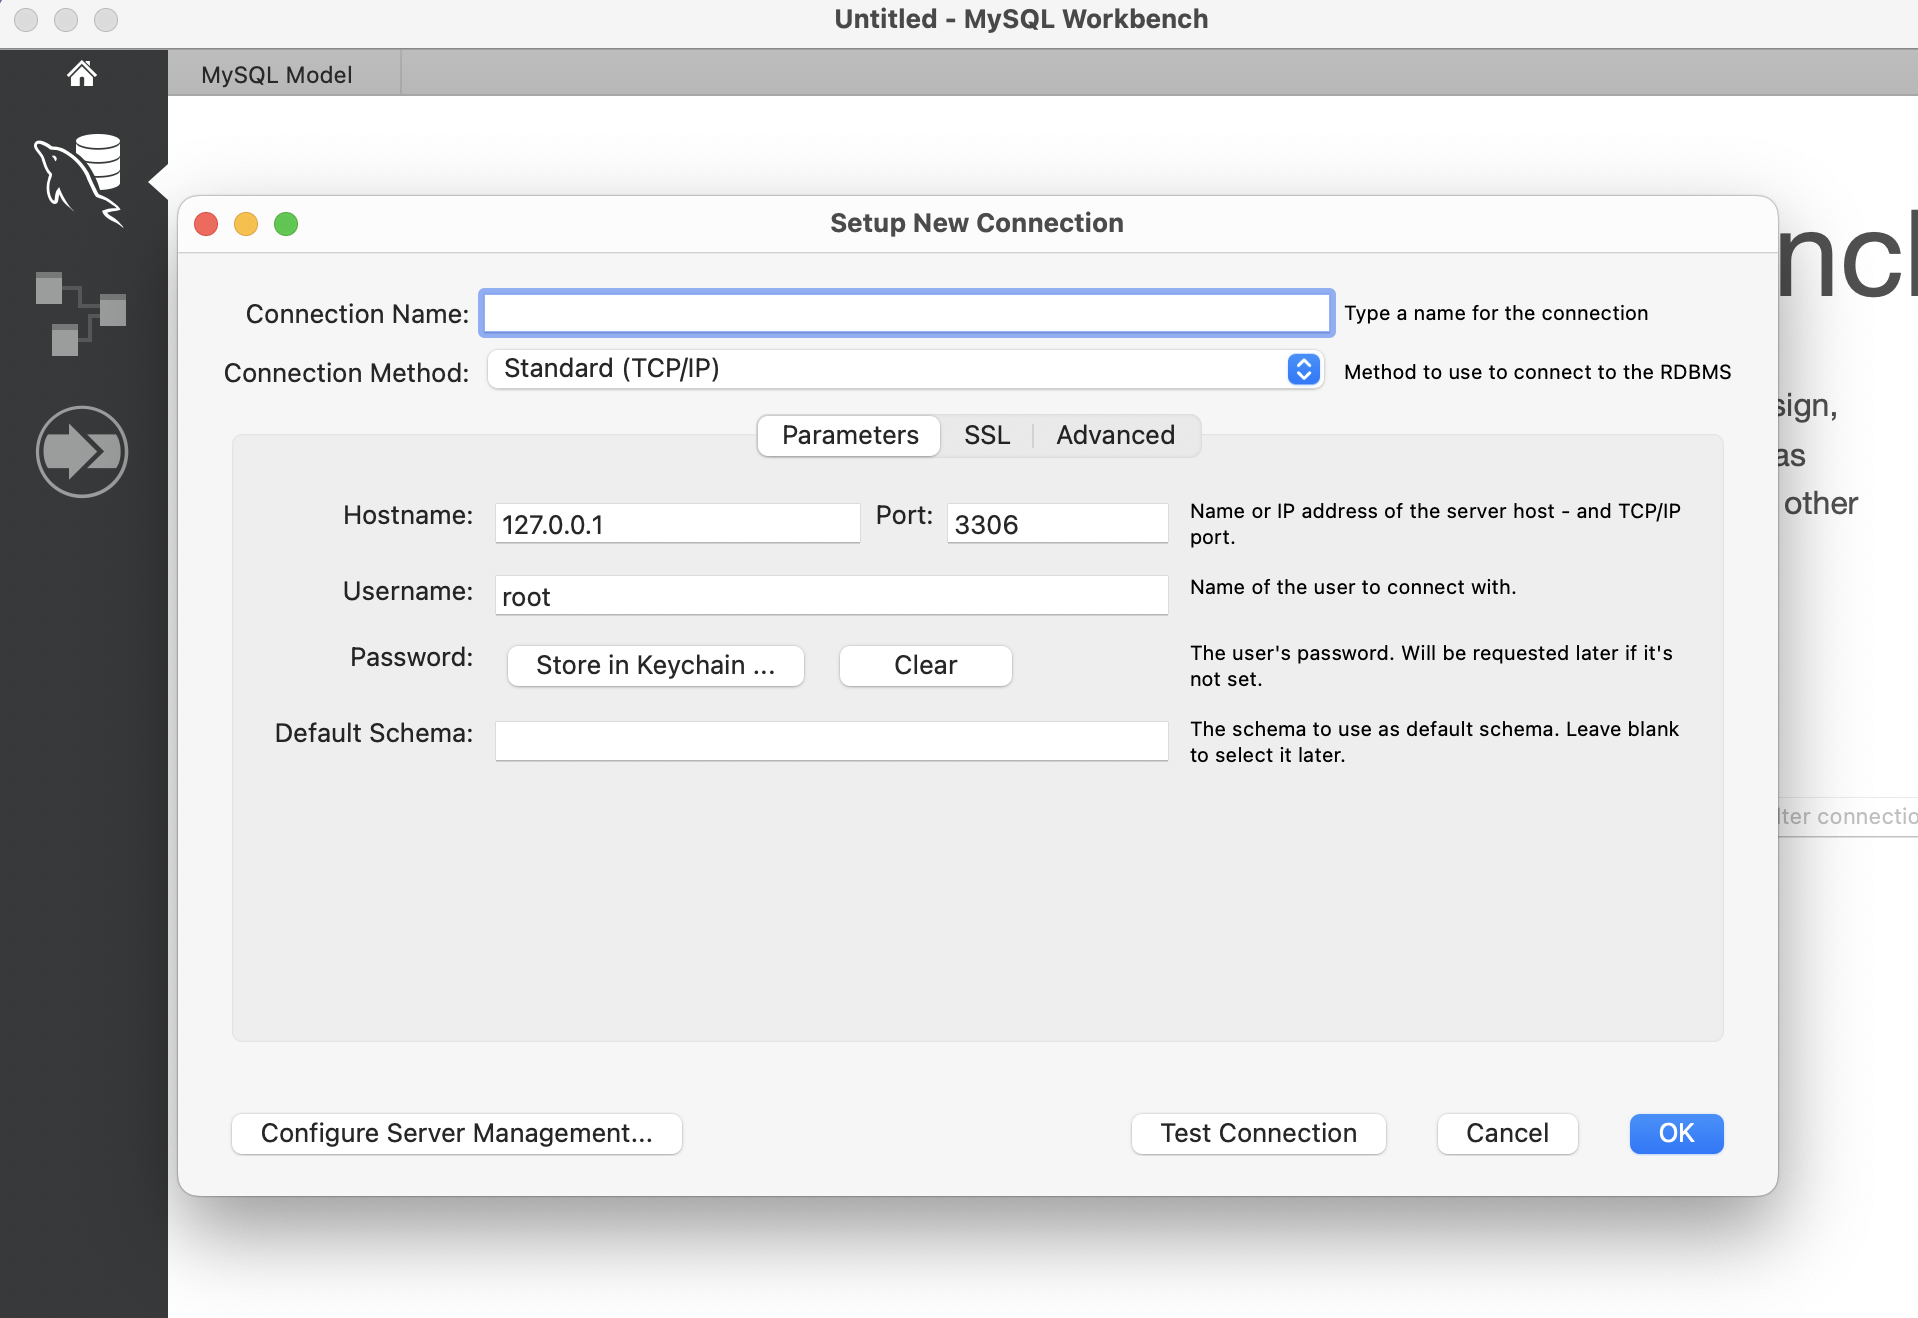
Task: Minimize the Setup New Connection dialog
Action: (246, 224)
